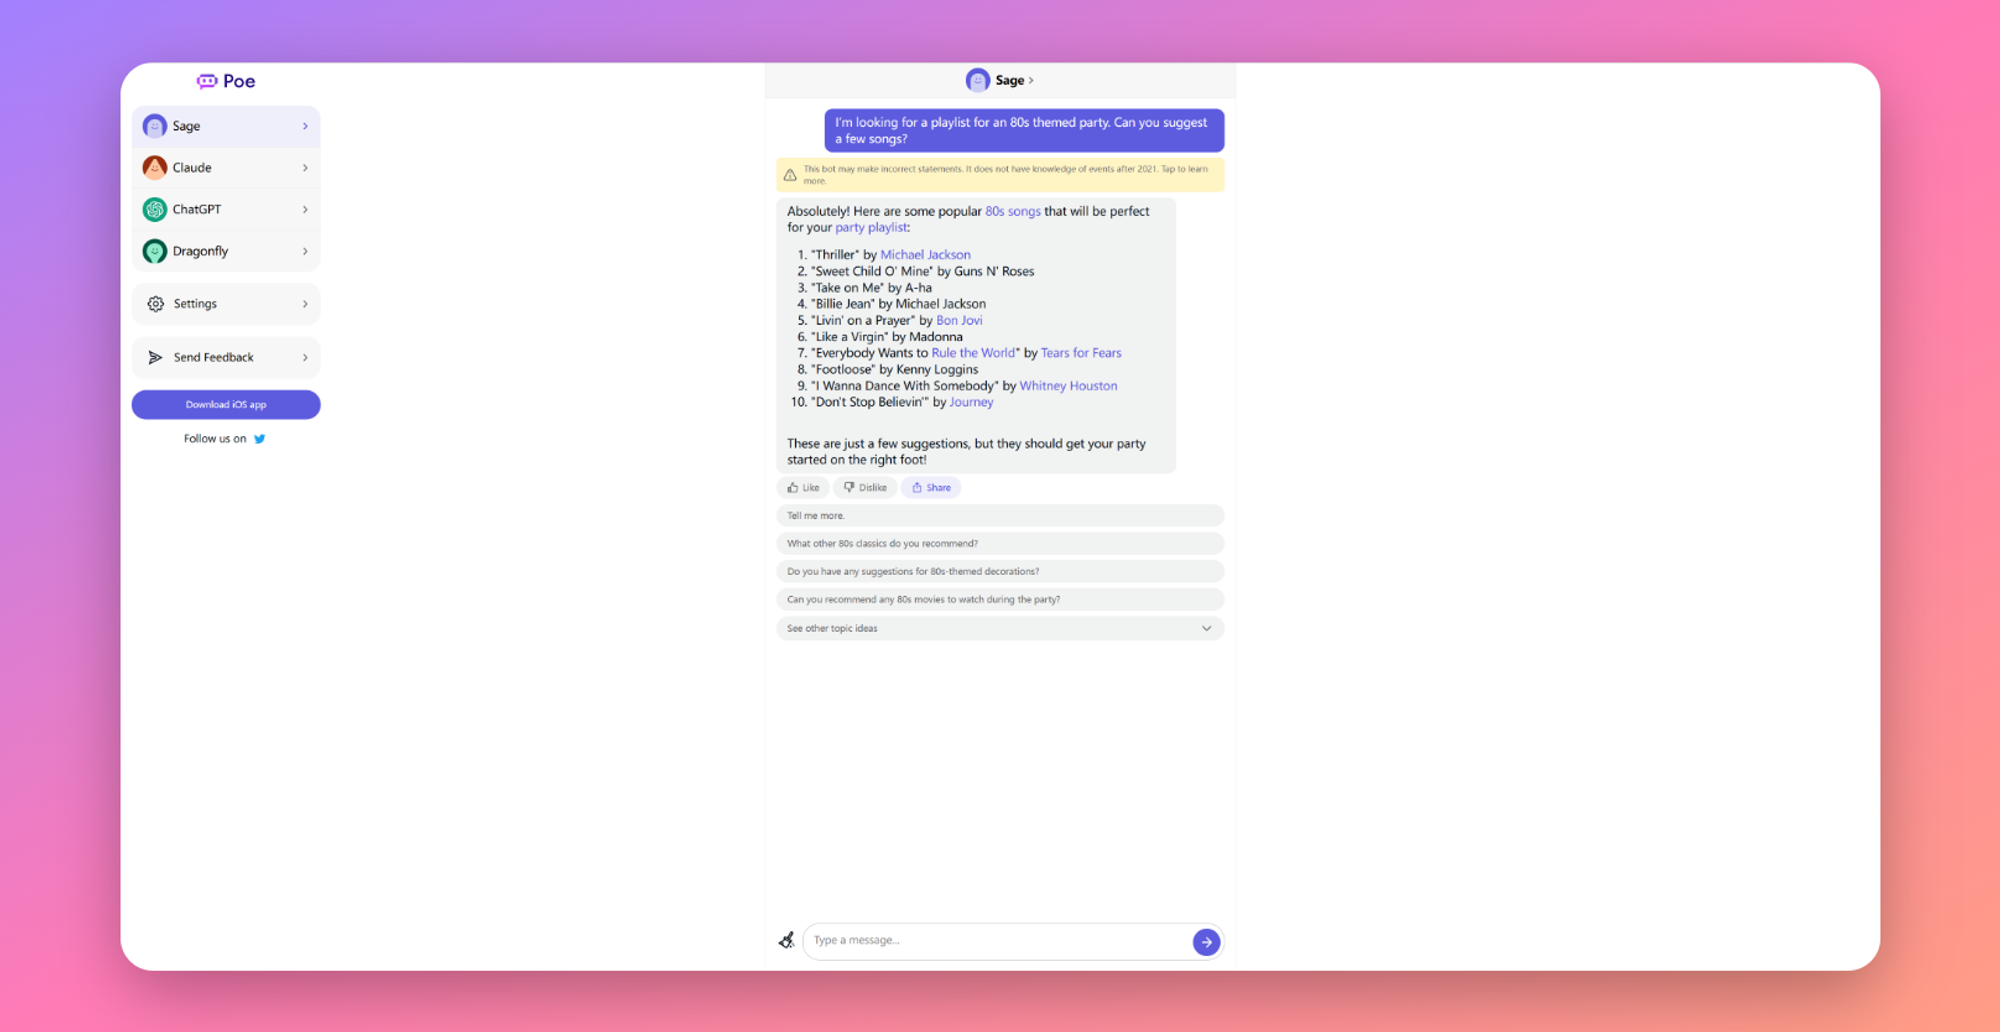
Task: Open Sage header chevron for bot details
Action: click(1031, 80)
